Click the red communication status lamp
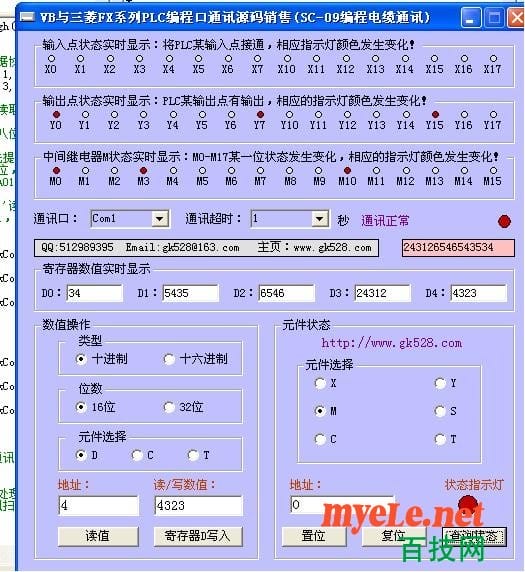The image size is (525, 572). pyautogui.click(x=504, y=221)
